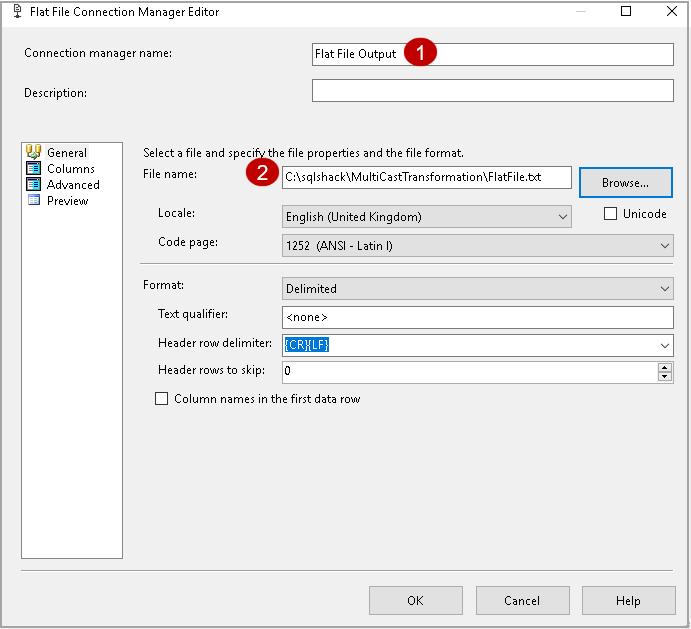This screenshot has width=691, height=629.
Task: Click the Browse button
Action: pyautogui.click(x=626, y=182)
